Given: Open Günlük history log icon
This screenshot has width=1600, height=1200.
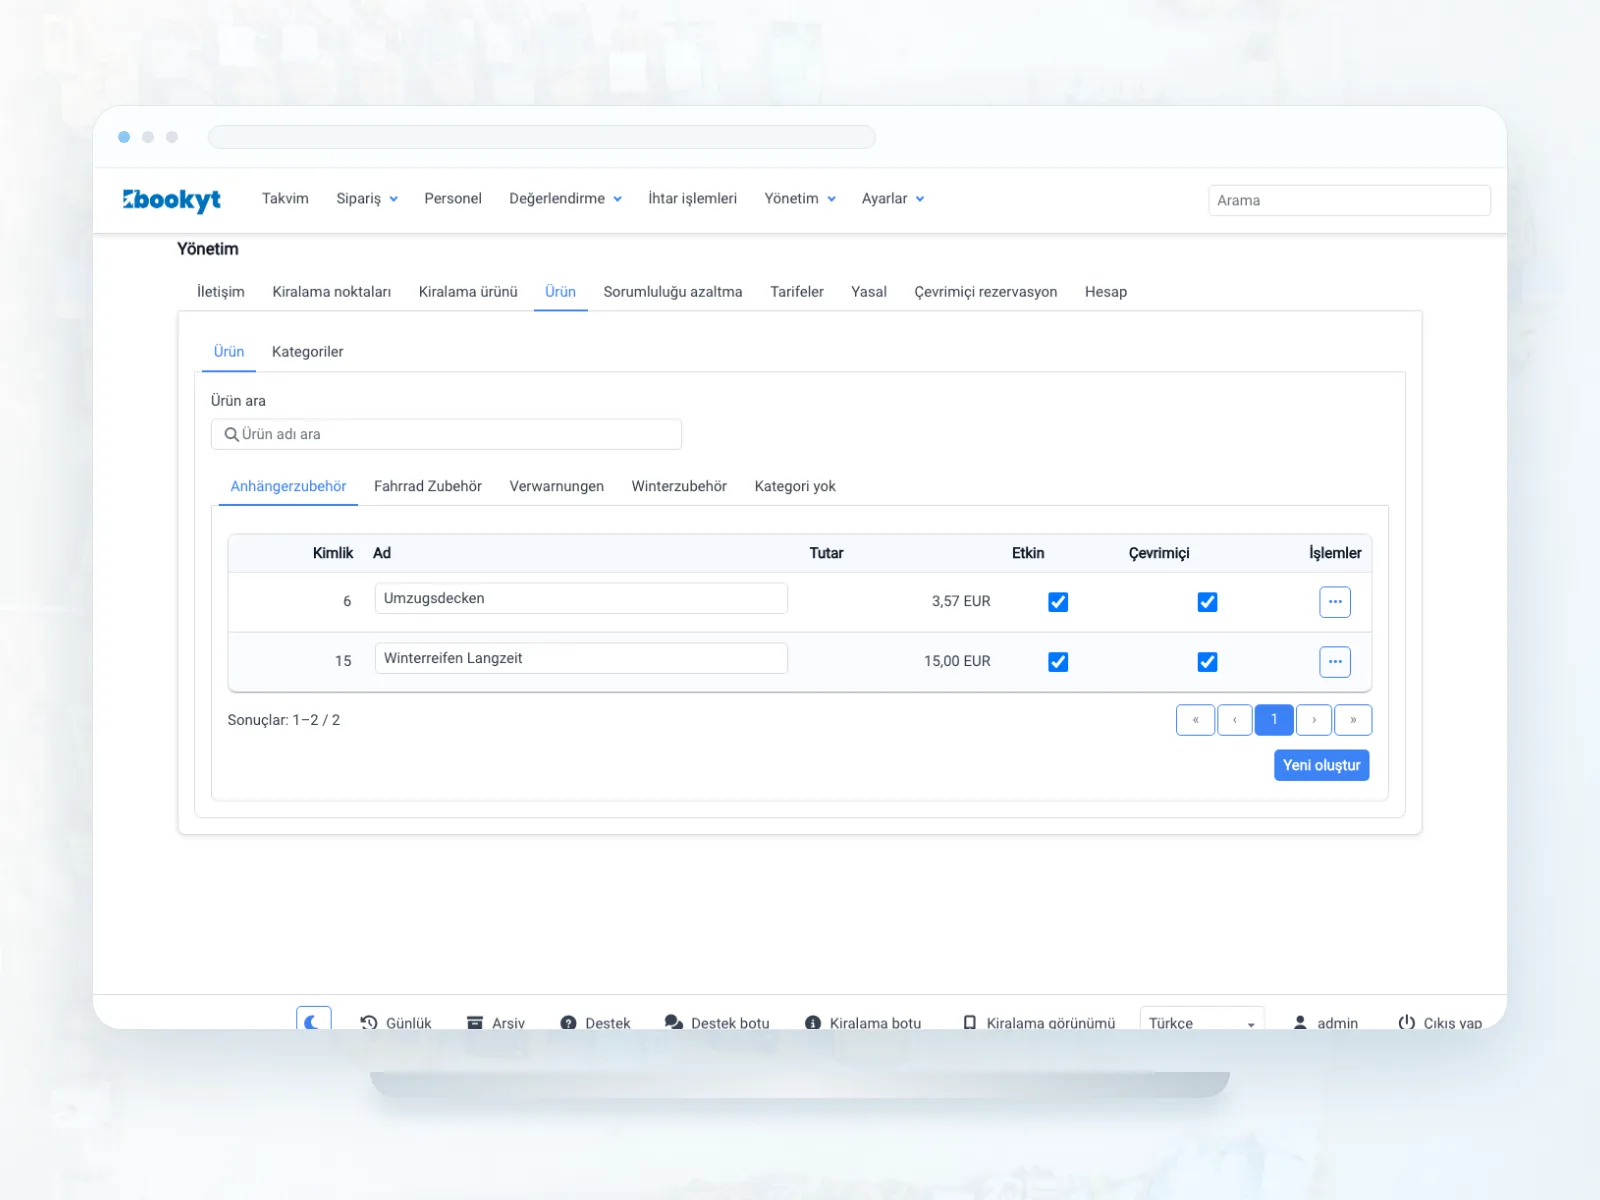Looking at the screenshot, I should pos(369,1023).
